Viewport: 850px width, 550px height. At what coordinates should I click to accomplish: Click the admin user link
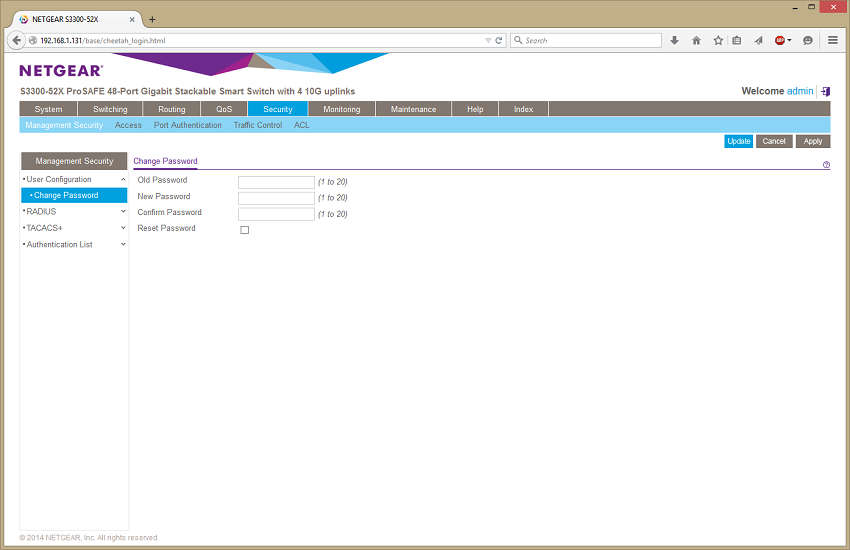coord(800,91)
